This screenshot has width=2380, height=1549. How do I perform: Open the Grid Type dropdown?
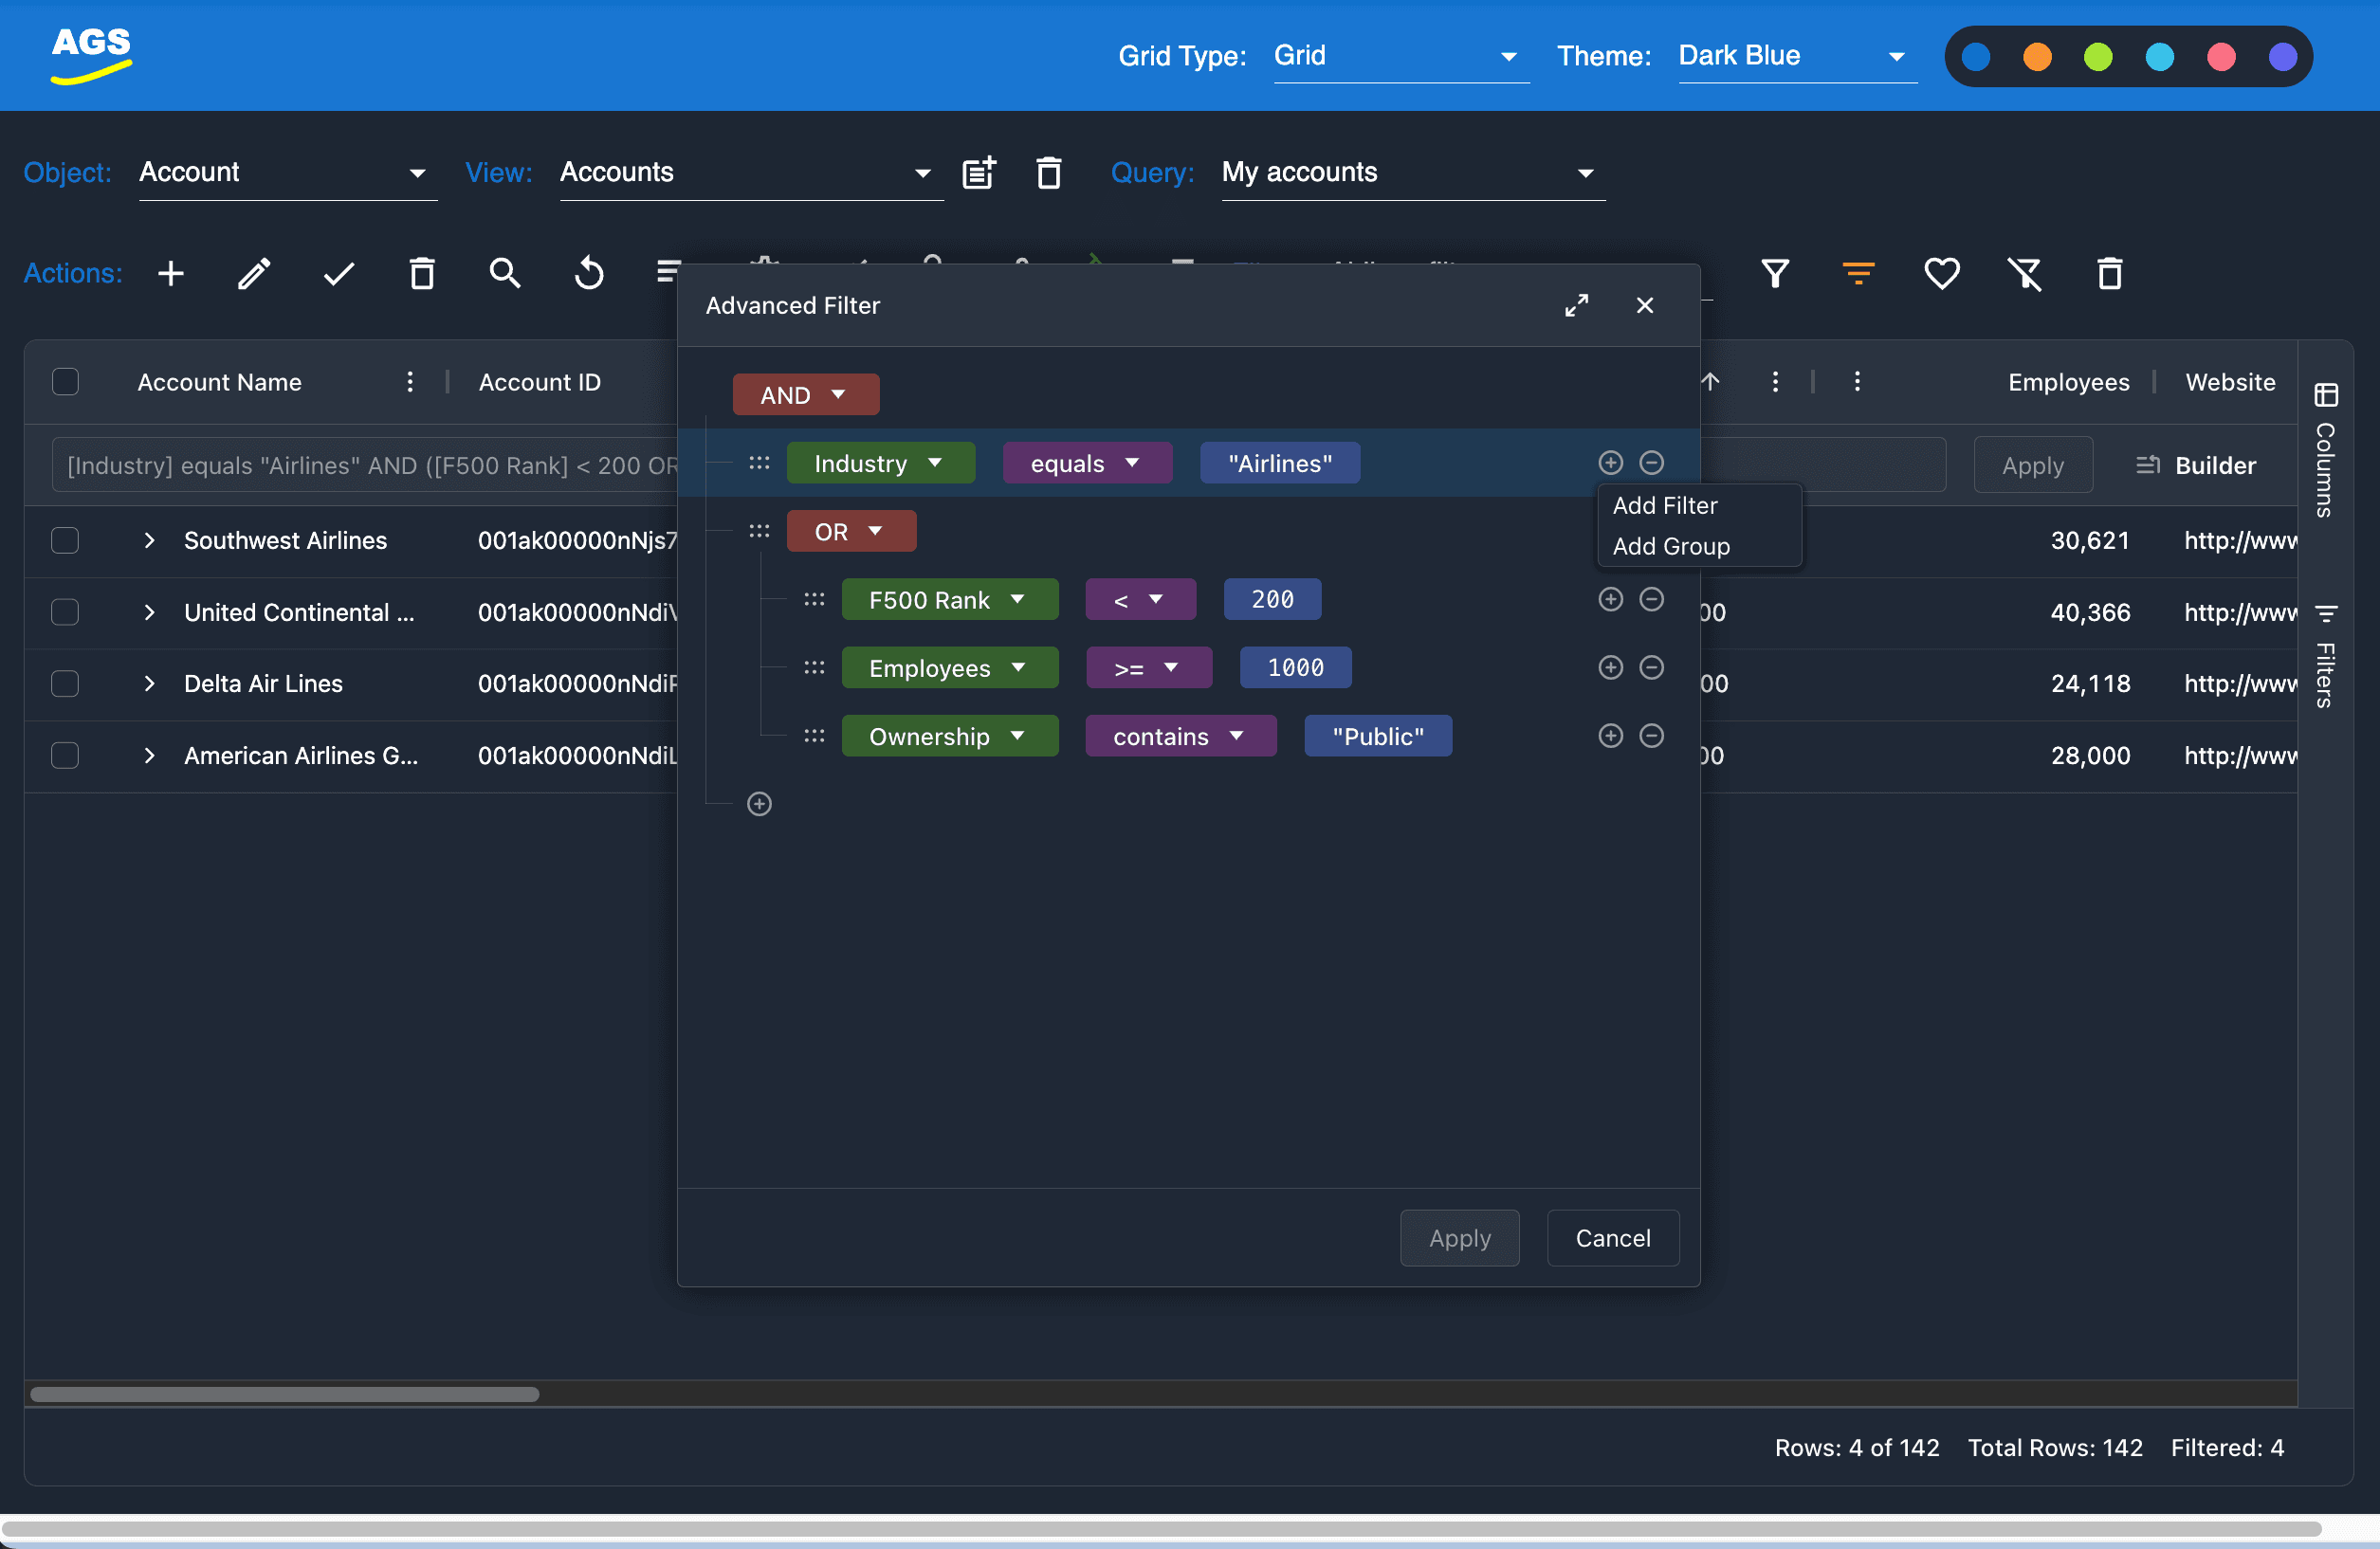[1401, 56]
